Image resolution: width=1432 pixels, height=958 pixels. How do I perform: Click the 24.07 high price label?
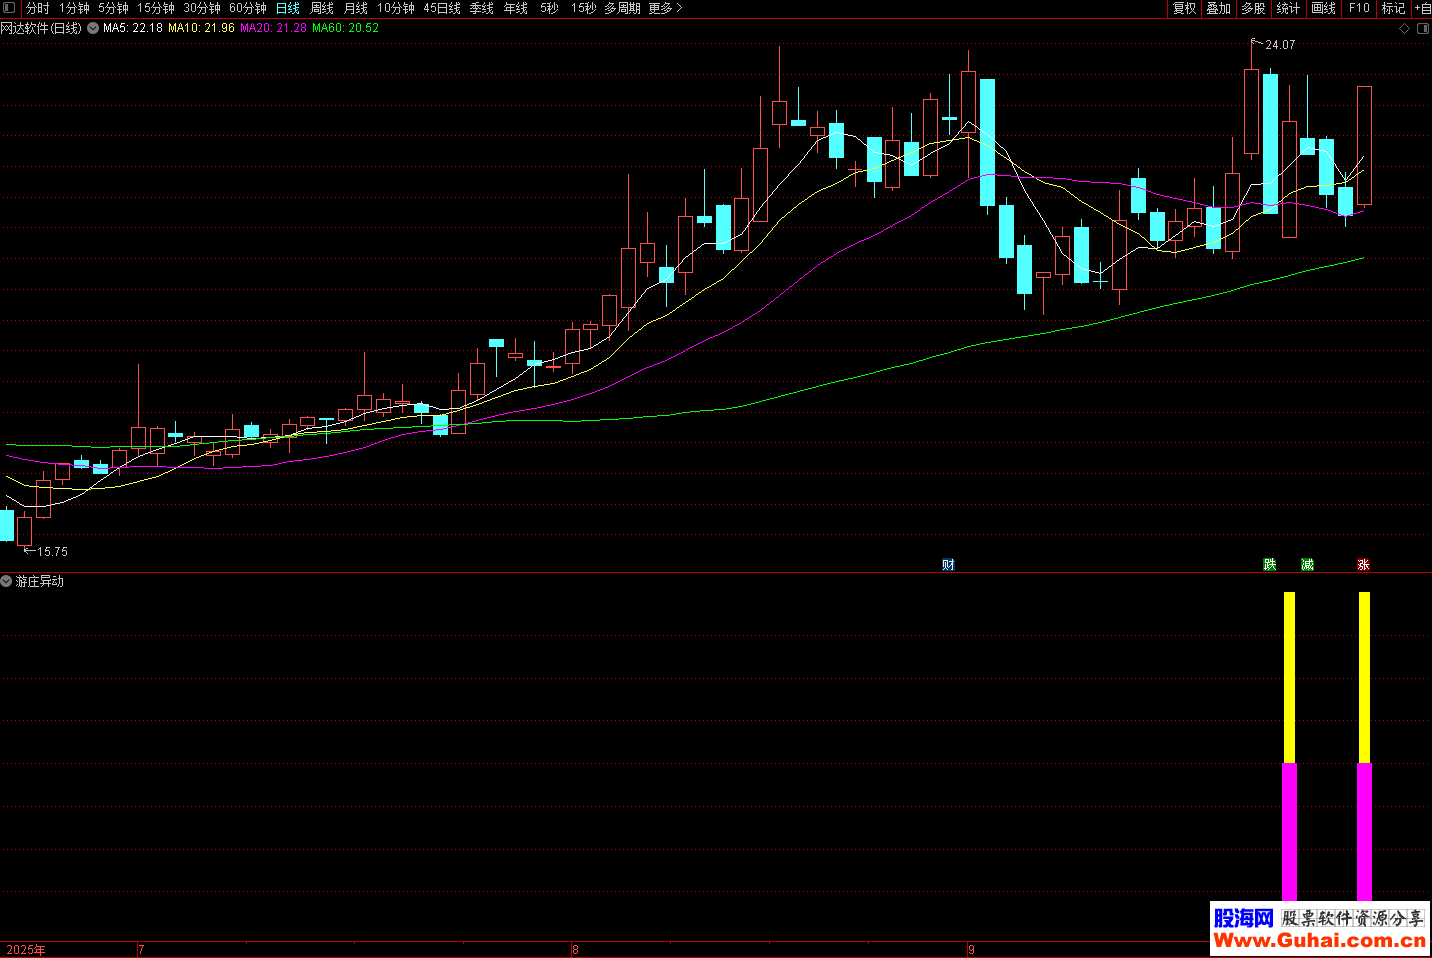point(1279,45)
